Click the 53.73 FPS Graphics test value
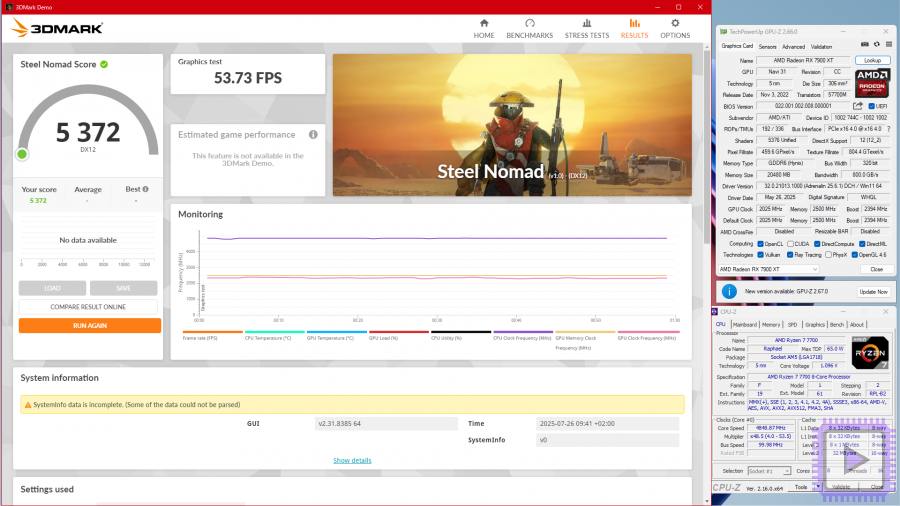 pyautogui.click(x=248, y=78)
